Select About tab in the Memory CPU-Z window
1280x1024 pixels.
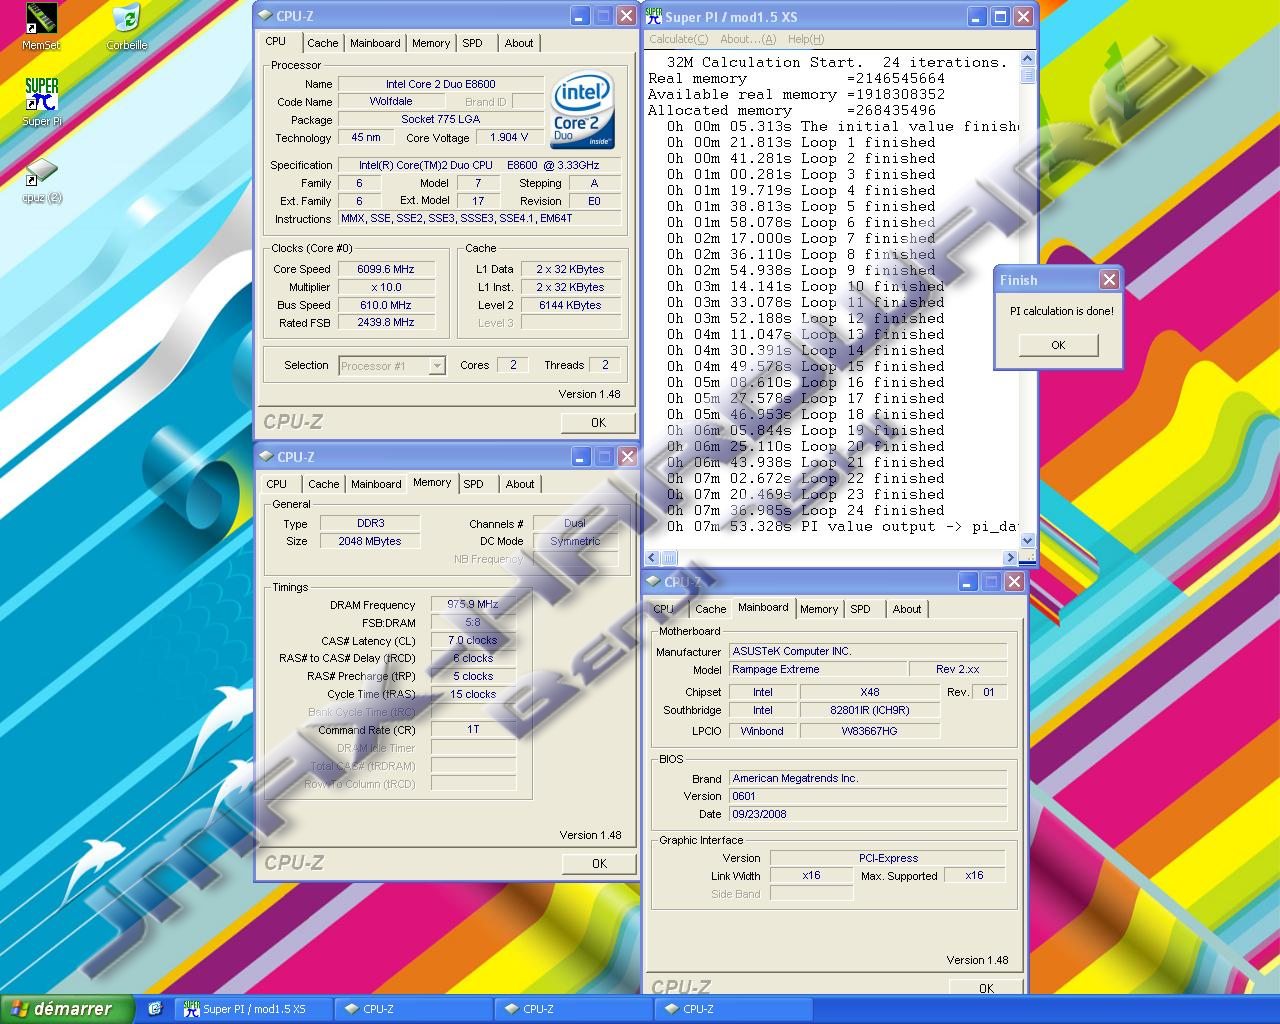click(520, 484)
